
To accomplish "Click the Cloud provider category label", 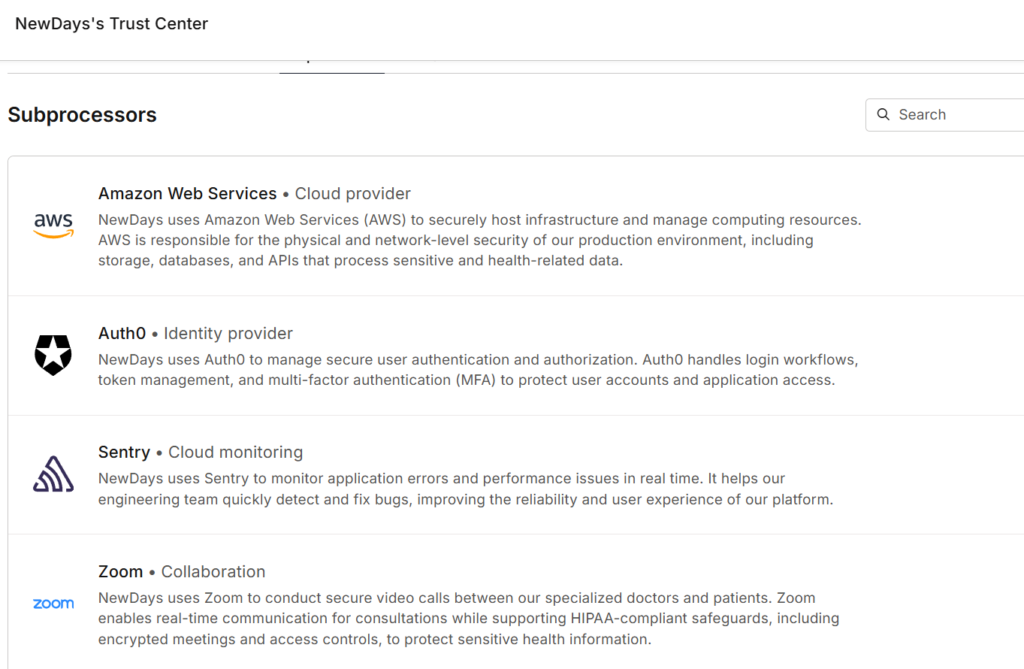I will pos(352,194).
